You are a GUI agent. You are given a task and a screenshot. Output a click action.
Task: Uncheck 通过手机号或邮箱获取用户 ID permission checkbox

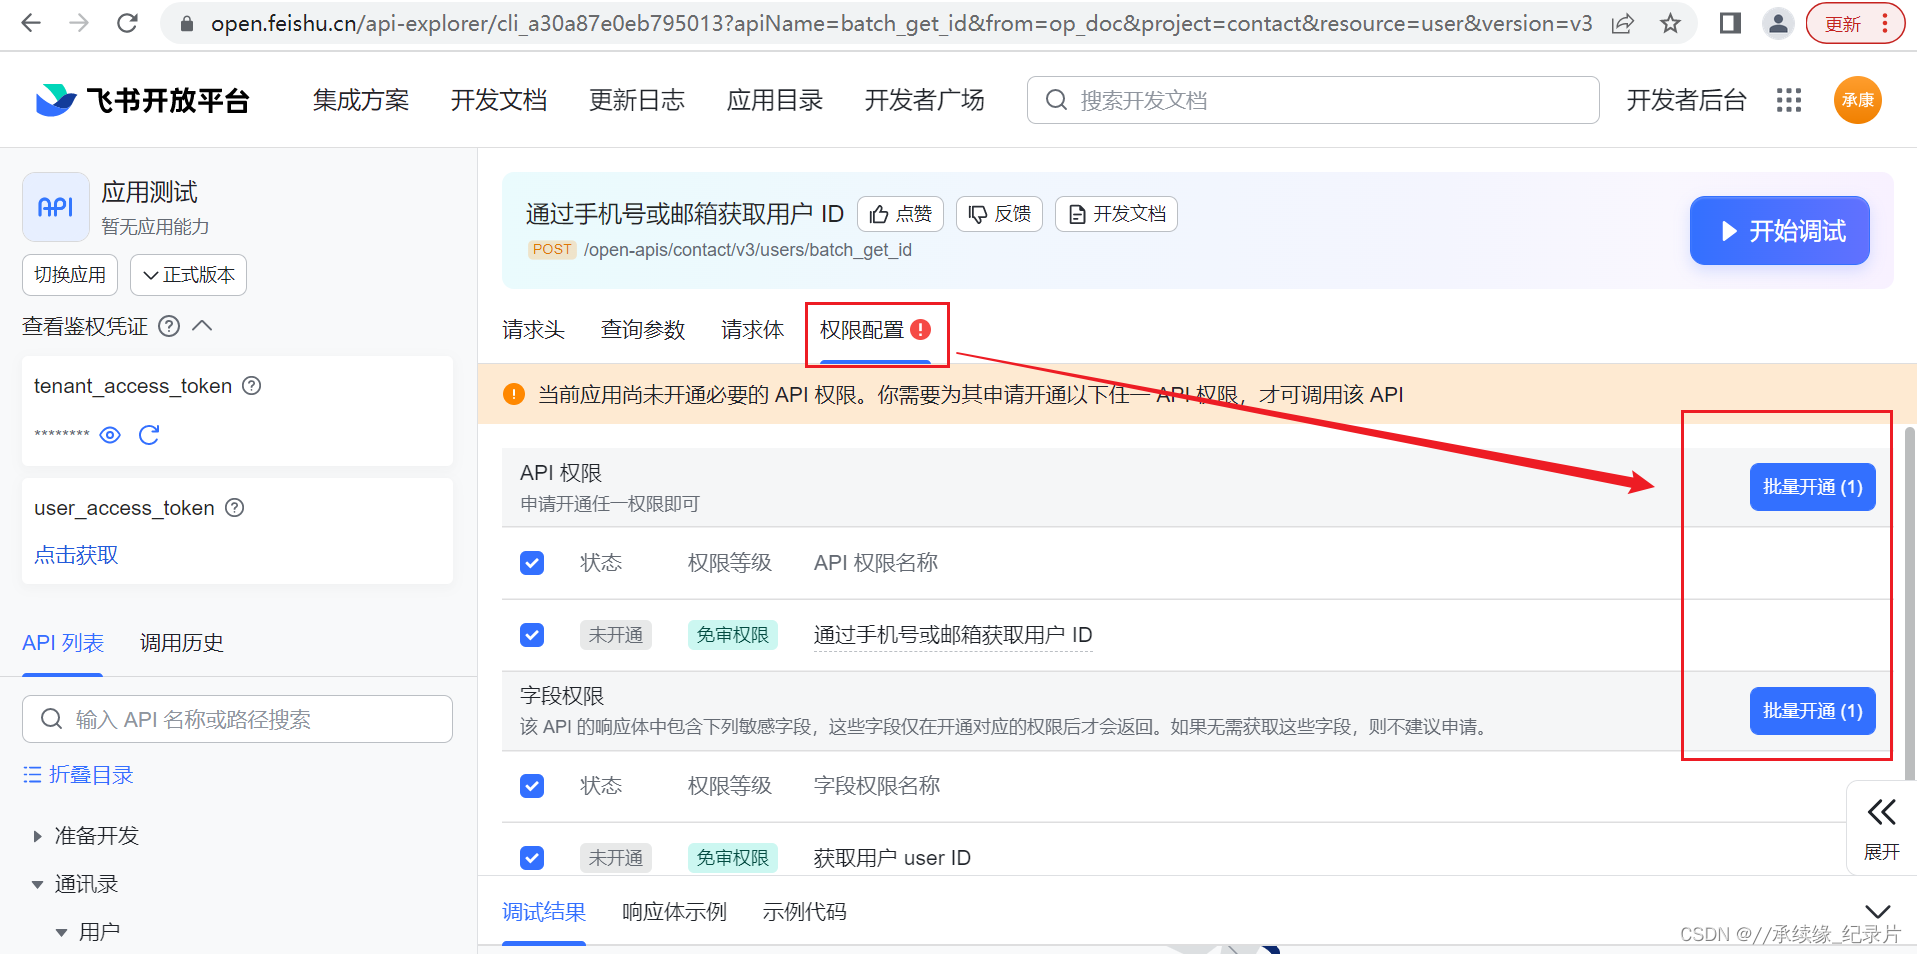pyautogui.click(x=532, y=635)
